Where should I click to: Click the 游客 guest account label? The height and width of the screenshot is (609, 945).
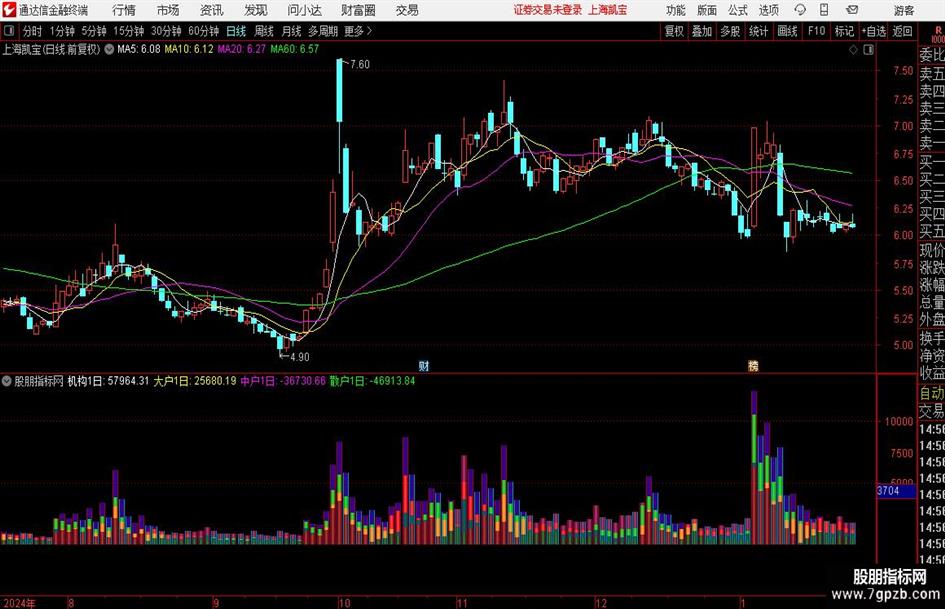pyautogui.click(x=903, y=10)
